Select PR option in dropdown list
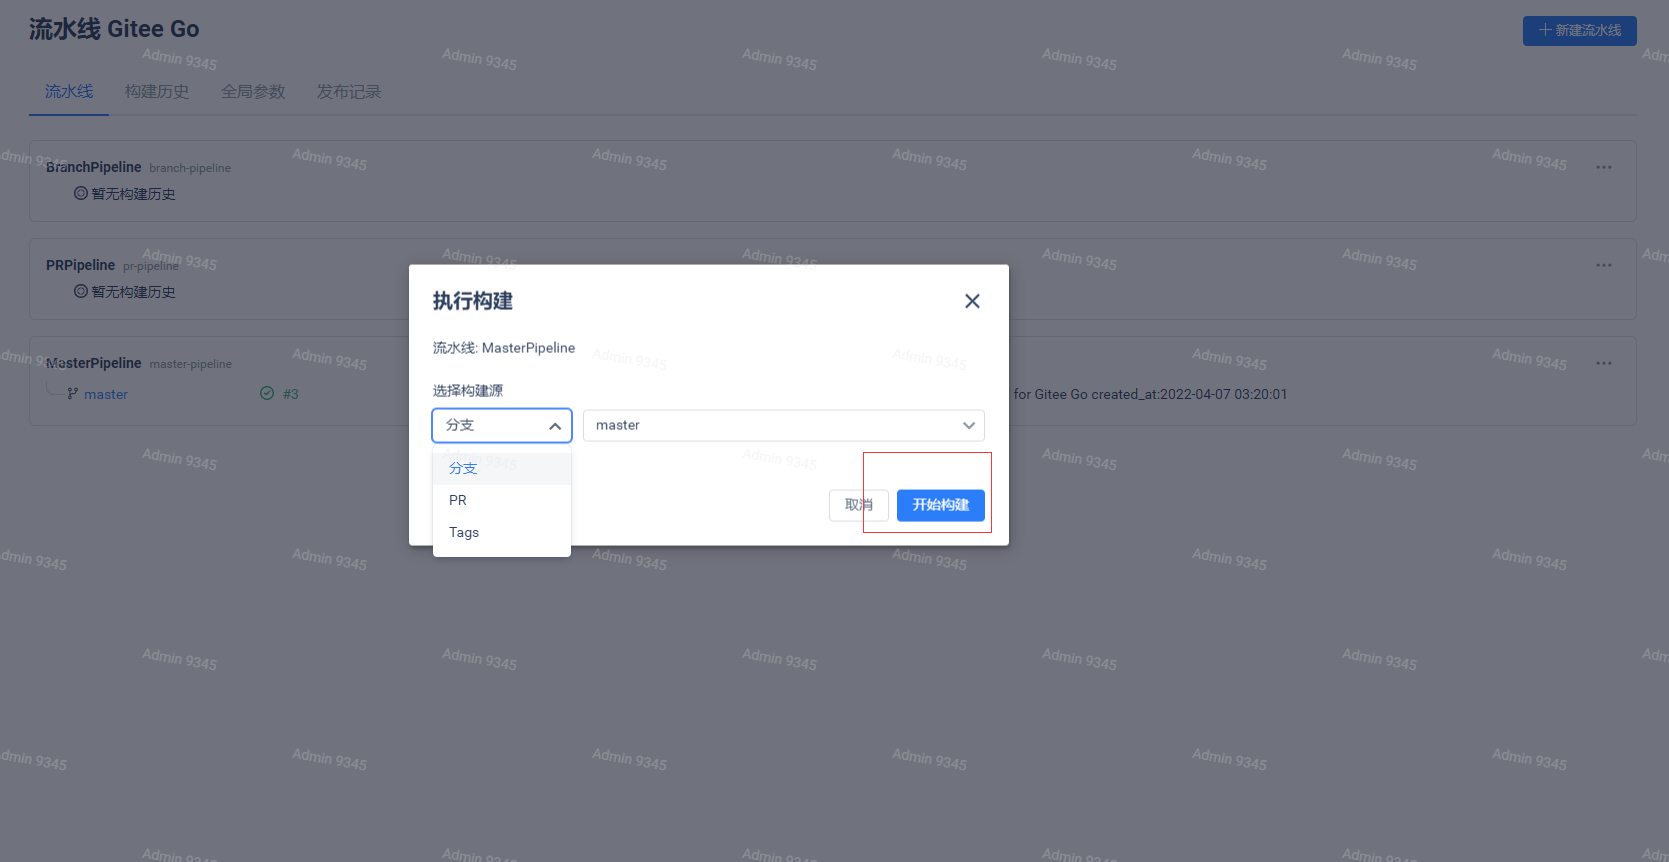The height and width of the screenshot is (862, 1669). (502, 500)
